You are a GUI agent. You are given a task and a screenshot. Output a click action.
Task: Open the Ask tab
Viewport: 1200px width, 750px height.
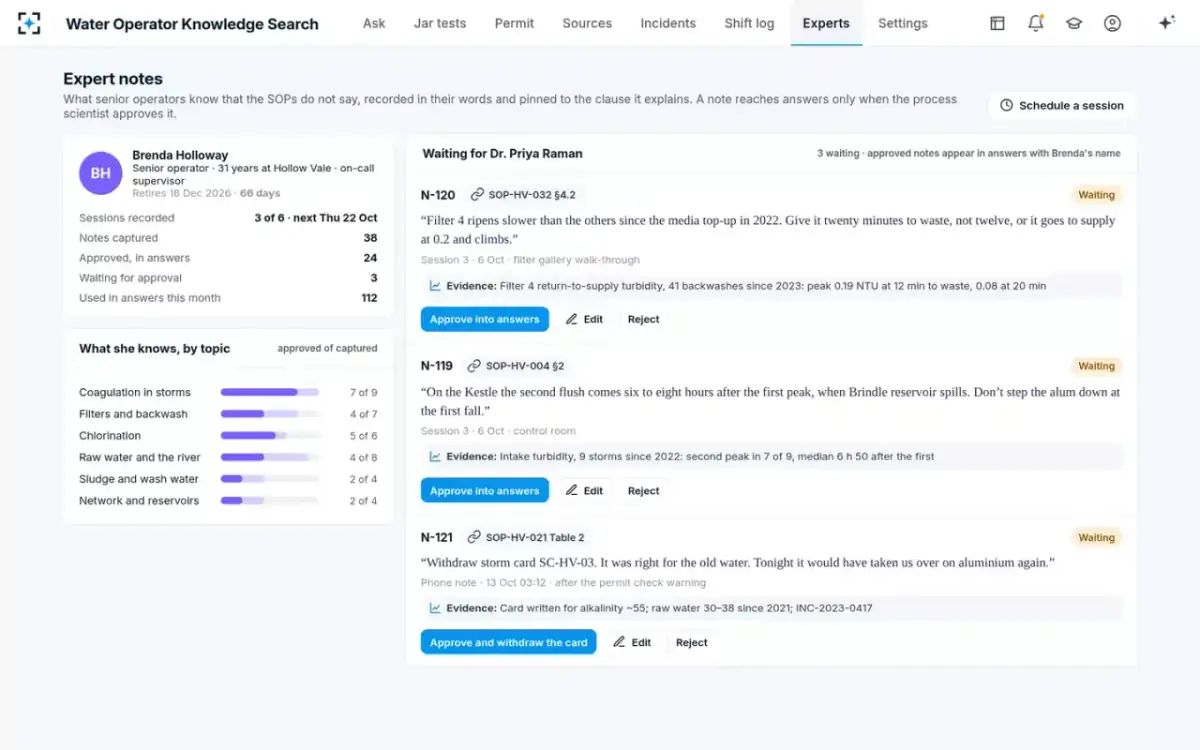(374, 23)
